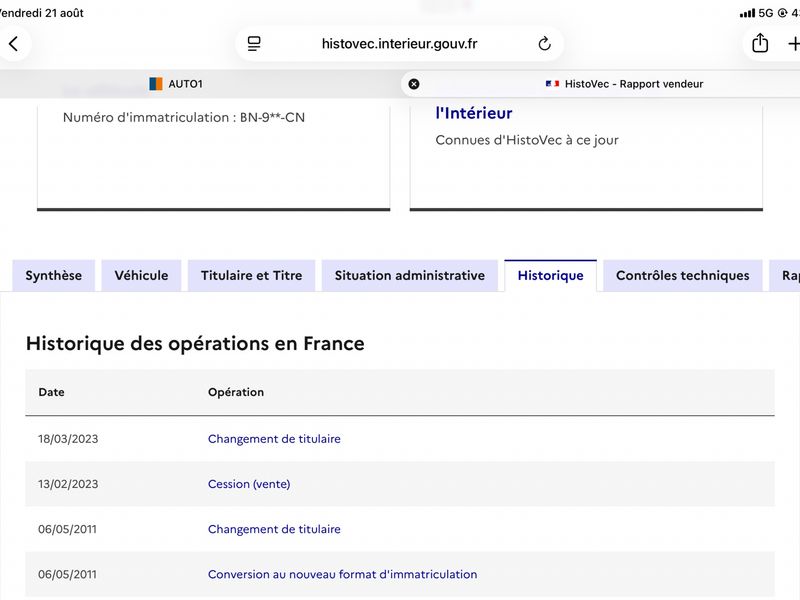Reload the HistoVec page
800x600 pixels.
click(544, 44)
